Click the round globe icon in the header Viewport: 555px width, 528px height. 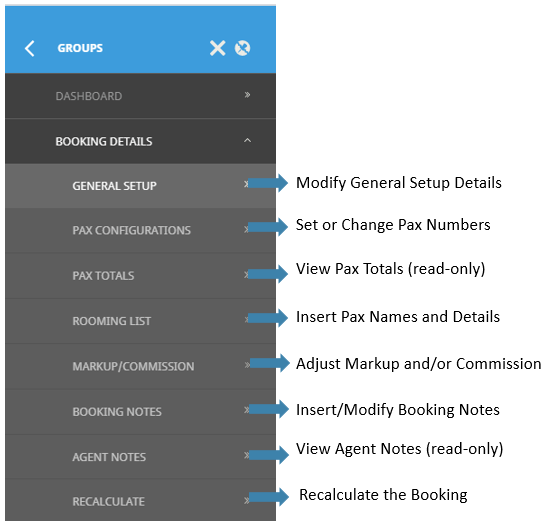click(242, 48)
